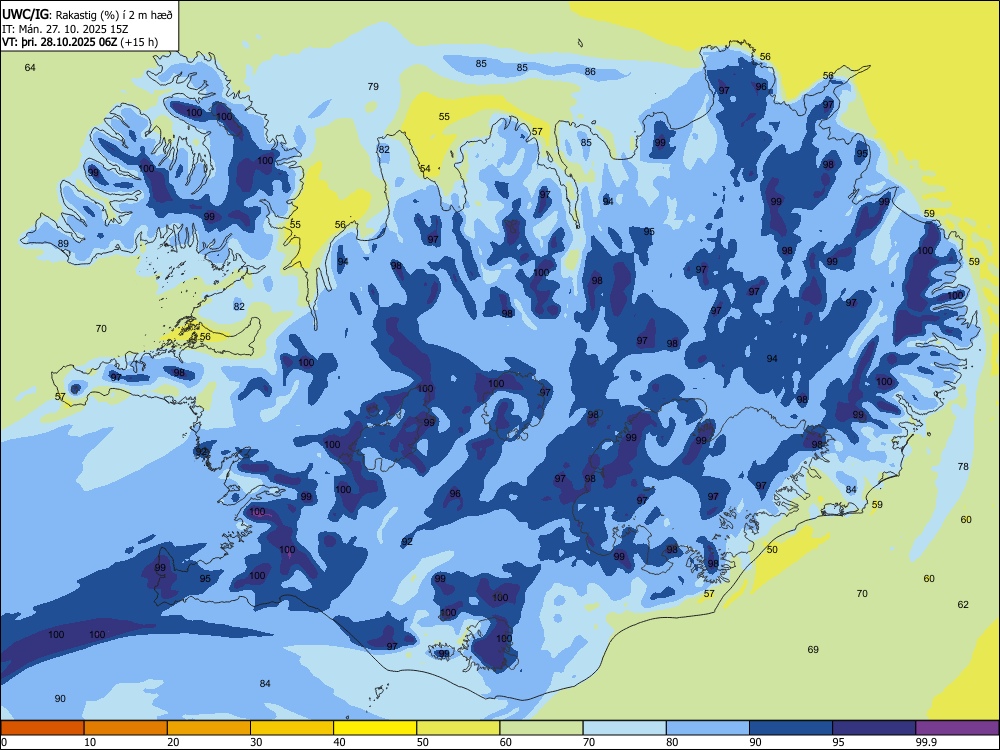Click the '89' humidity value on the map
This screenshot has width=1000, height=750.
click(x=62, y=244)
